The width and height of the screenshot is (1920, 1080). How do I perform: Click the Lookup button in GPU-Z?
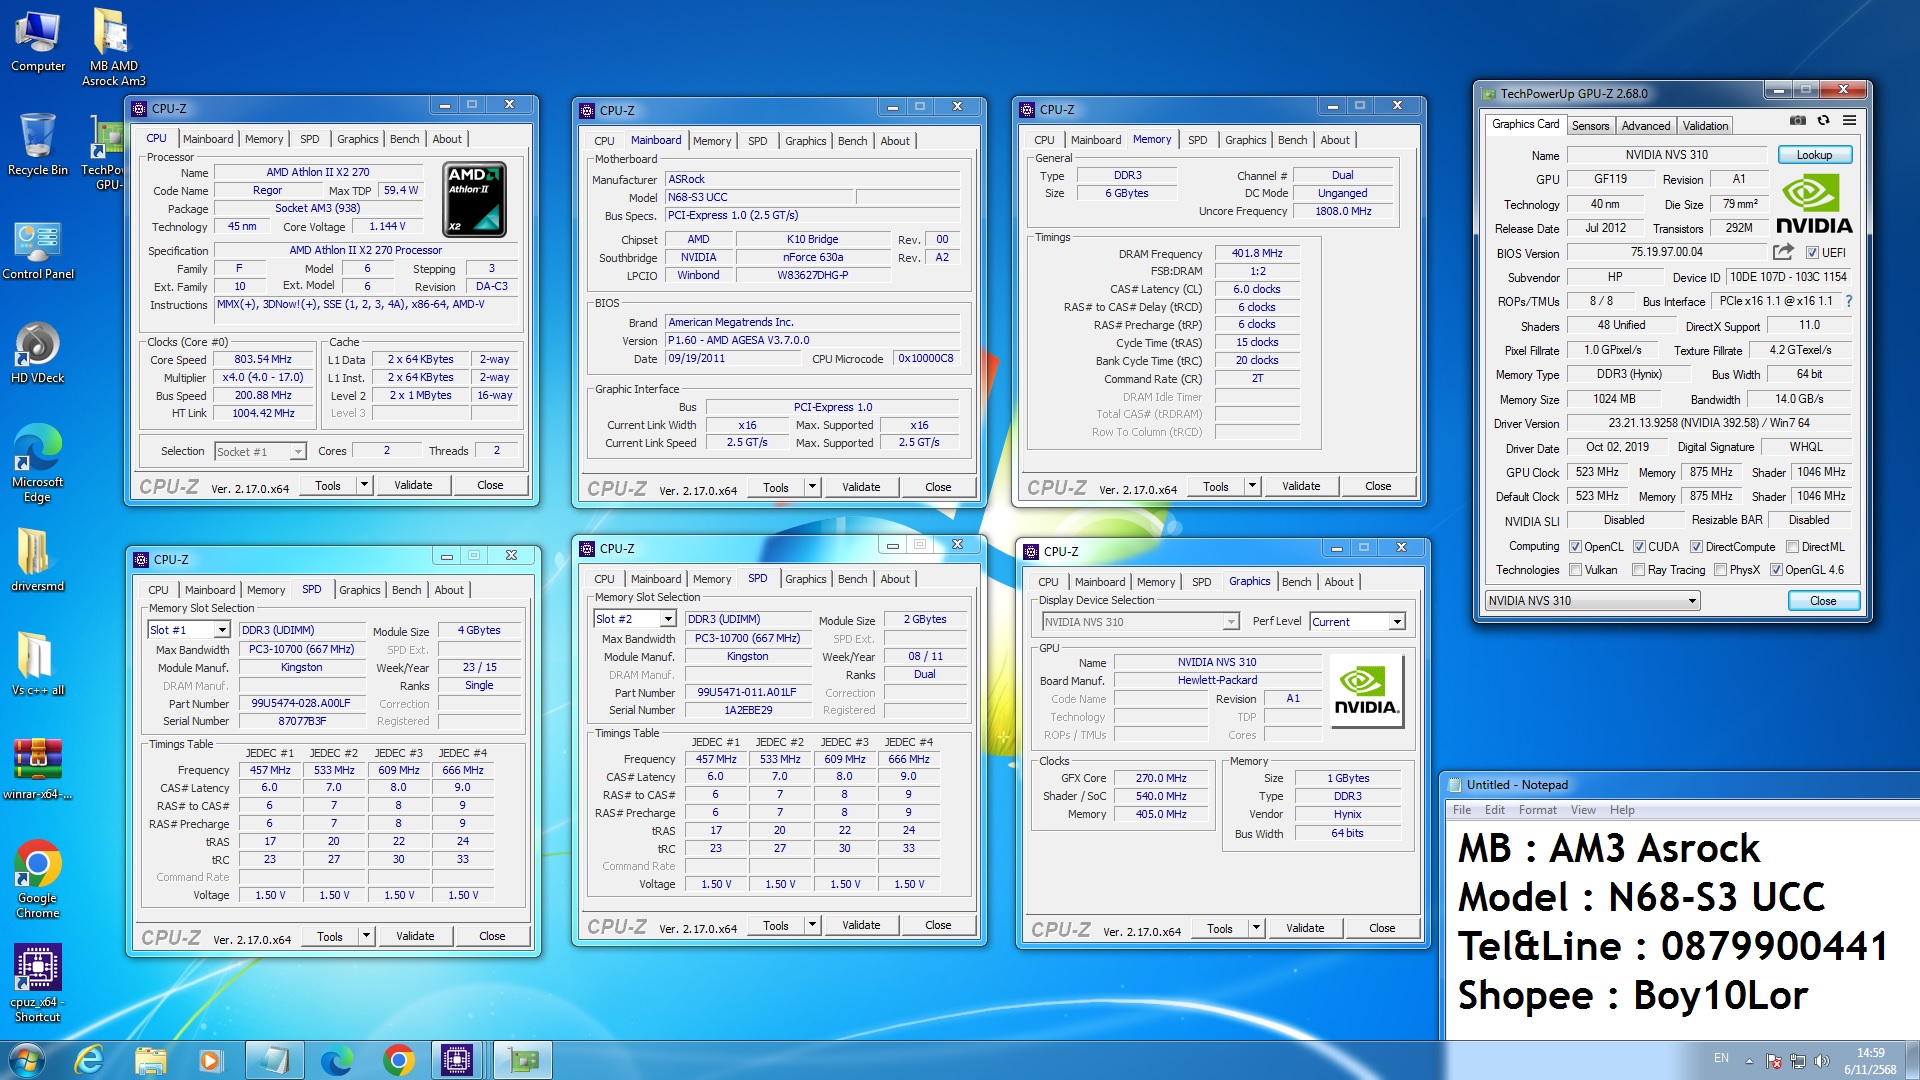click(x=1814, y=155)
